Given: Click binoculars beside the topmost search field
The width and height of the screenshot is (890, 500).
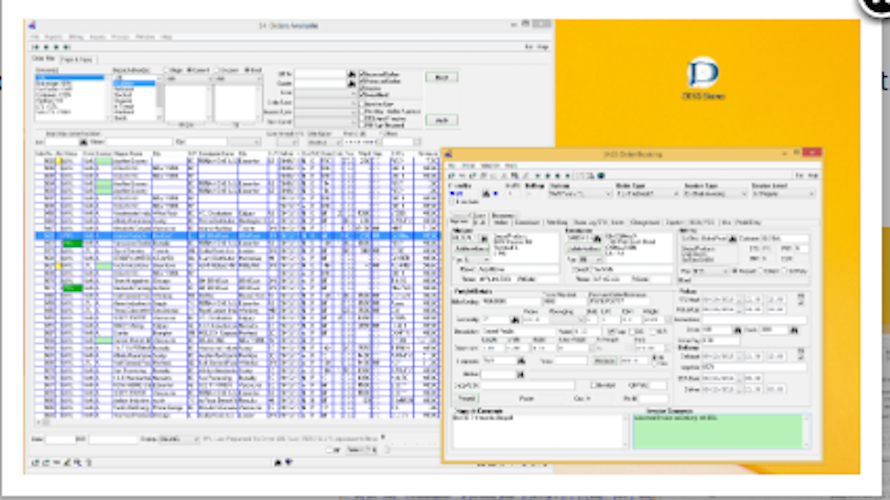Looking at the screenshot, I should tap(351, 74).
